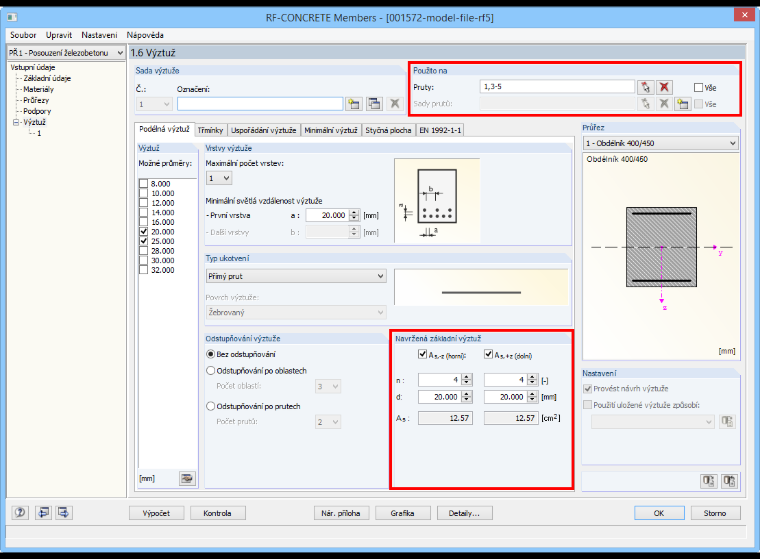Click the help icon at bottom left
Screen dimensions: 760x559
(x=20, y=512)
